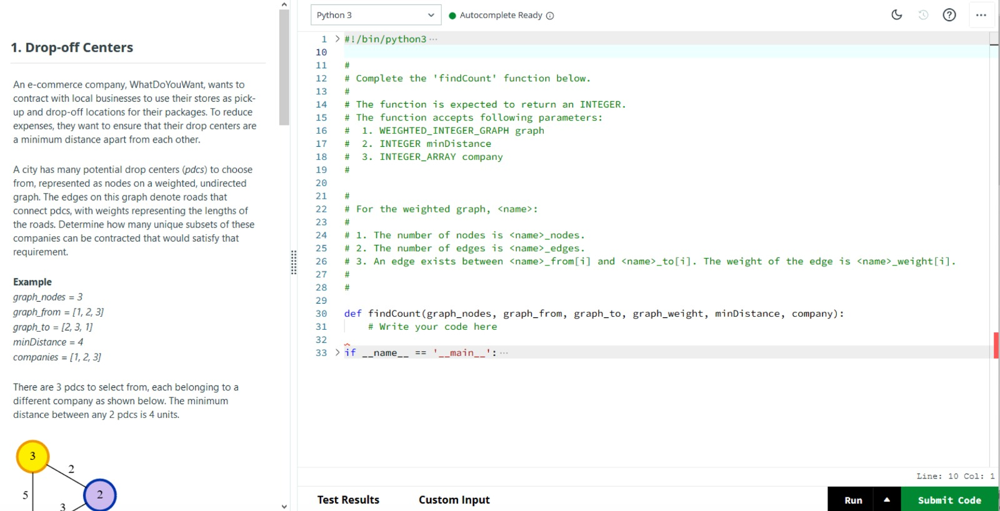Click the green Autocomplete Ready status dot
Screen dimensions: 1000x511
452,16
